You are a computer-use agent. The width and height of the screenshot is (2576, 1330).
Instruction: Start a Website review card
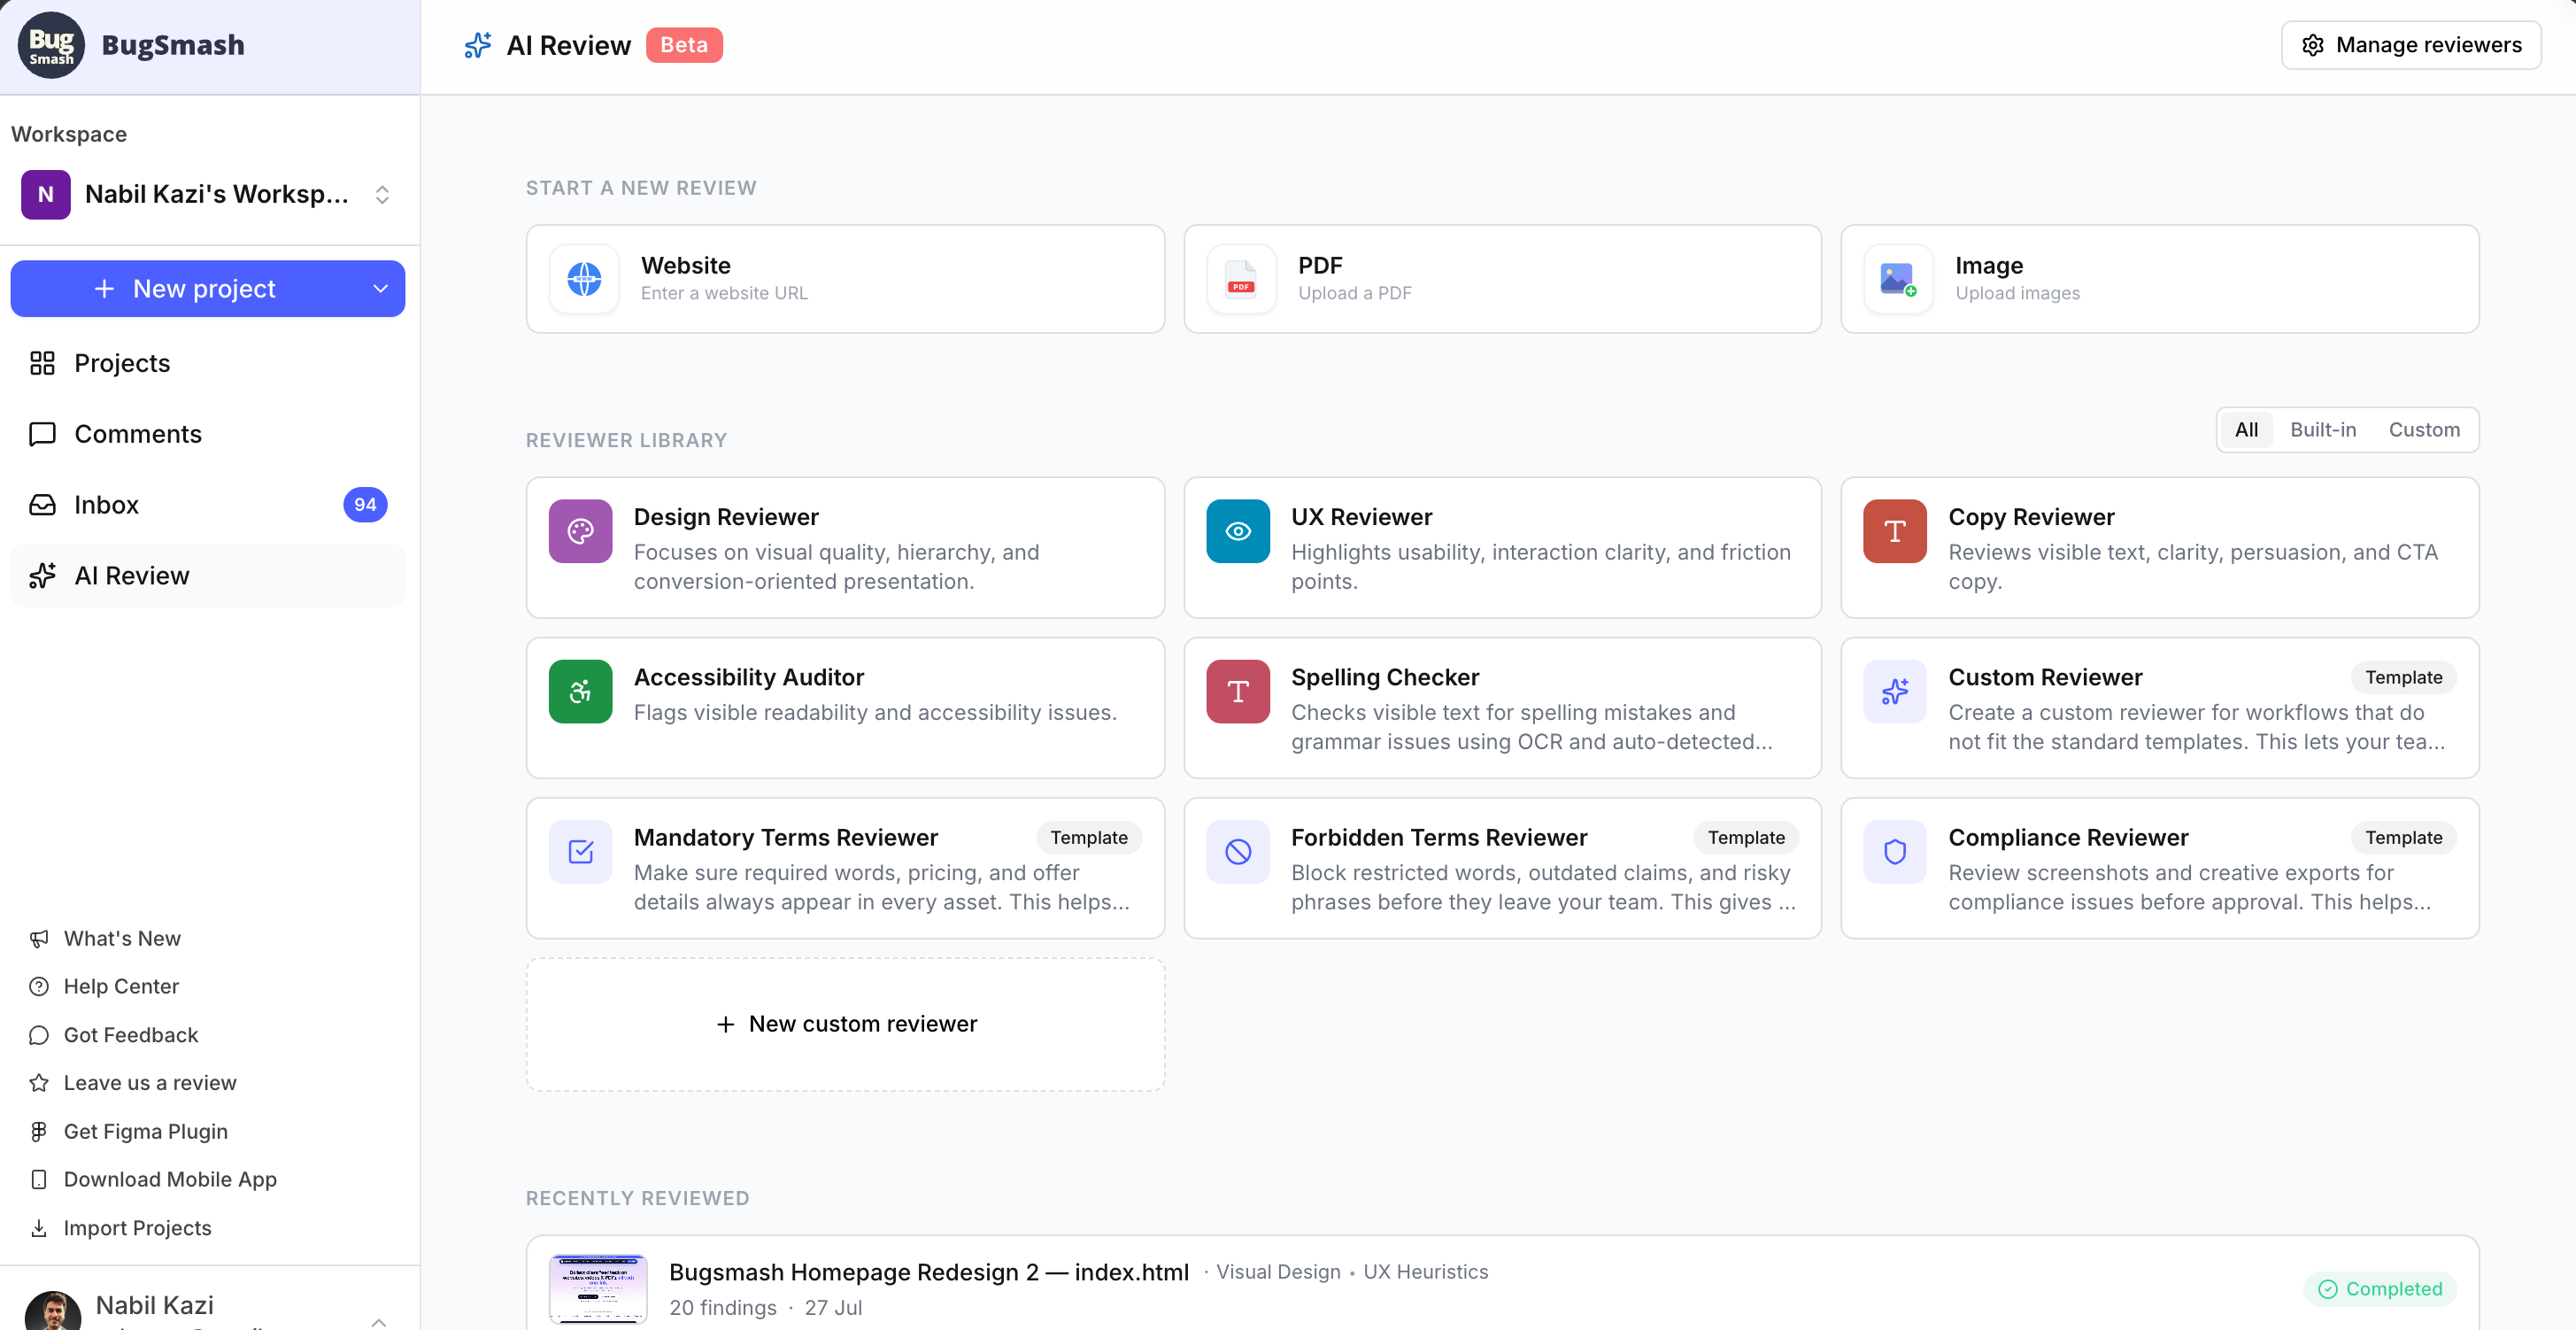pos(845,279)
